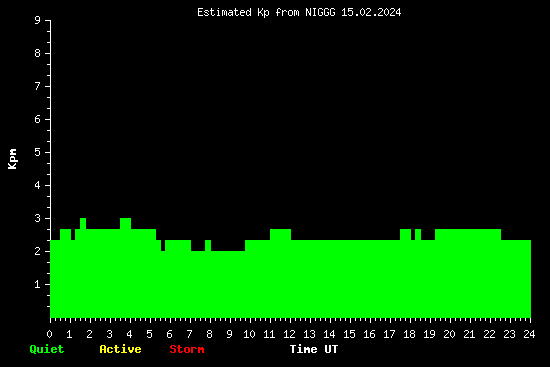
Task: Click the Kp value 1 on the y-axis
Action: [38, 284]
